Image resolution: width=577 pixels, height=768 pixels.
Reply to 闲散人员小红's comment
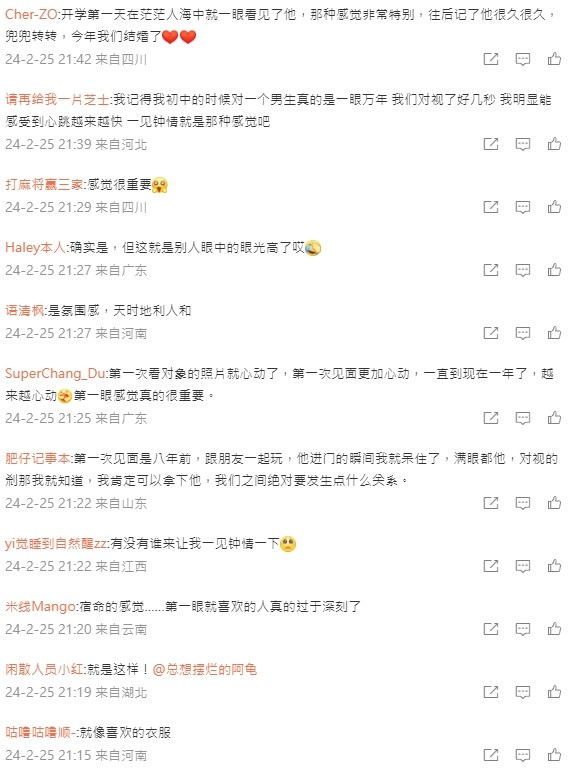pos(523,693)
